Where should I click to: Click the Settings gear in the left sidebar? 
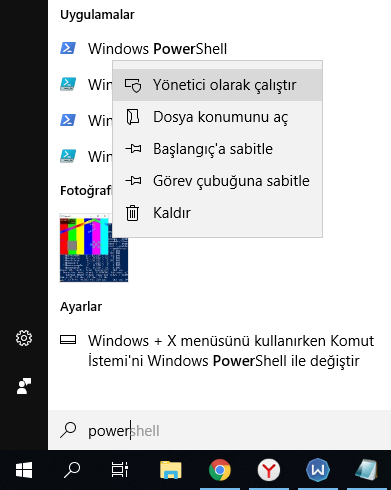(24, 338)
